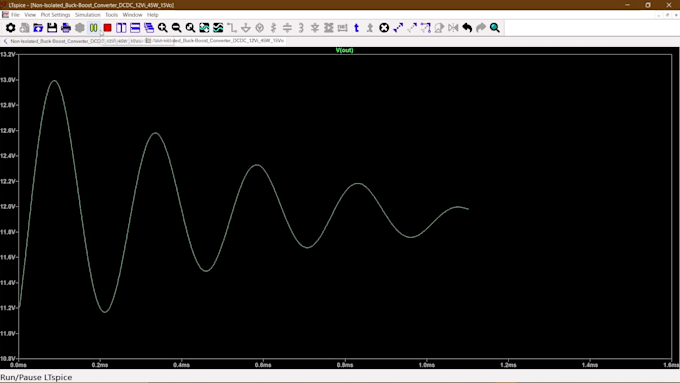Pause the simulation with the pause icon
680x383 pixels.
[94, 28]
